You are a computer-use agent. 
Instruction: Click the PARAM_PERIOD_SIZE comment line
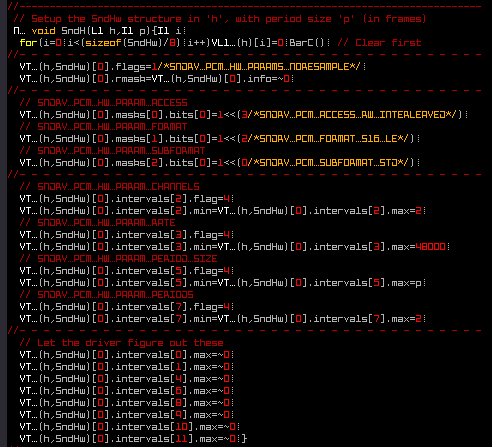click(118, 259)
